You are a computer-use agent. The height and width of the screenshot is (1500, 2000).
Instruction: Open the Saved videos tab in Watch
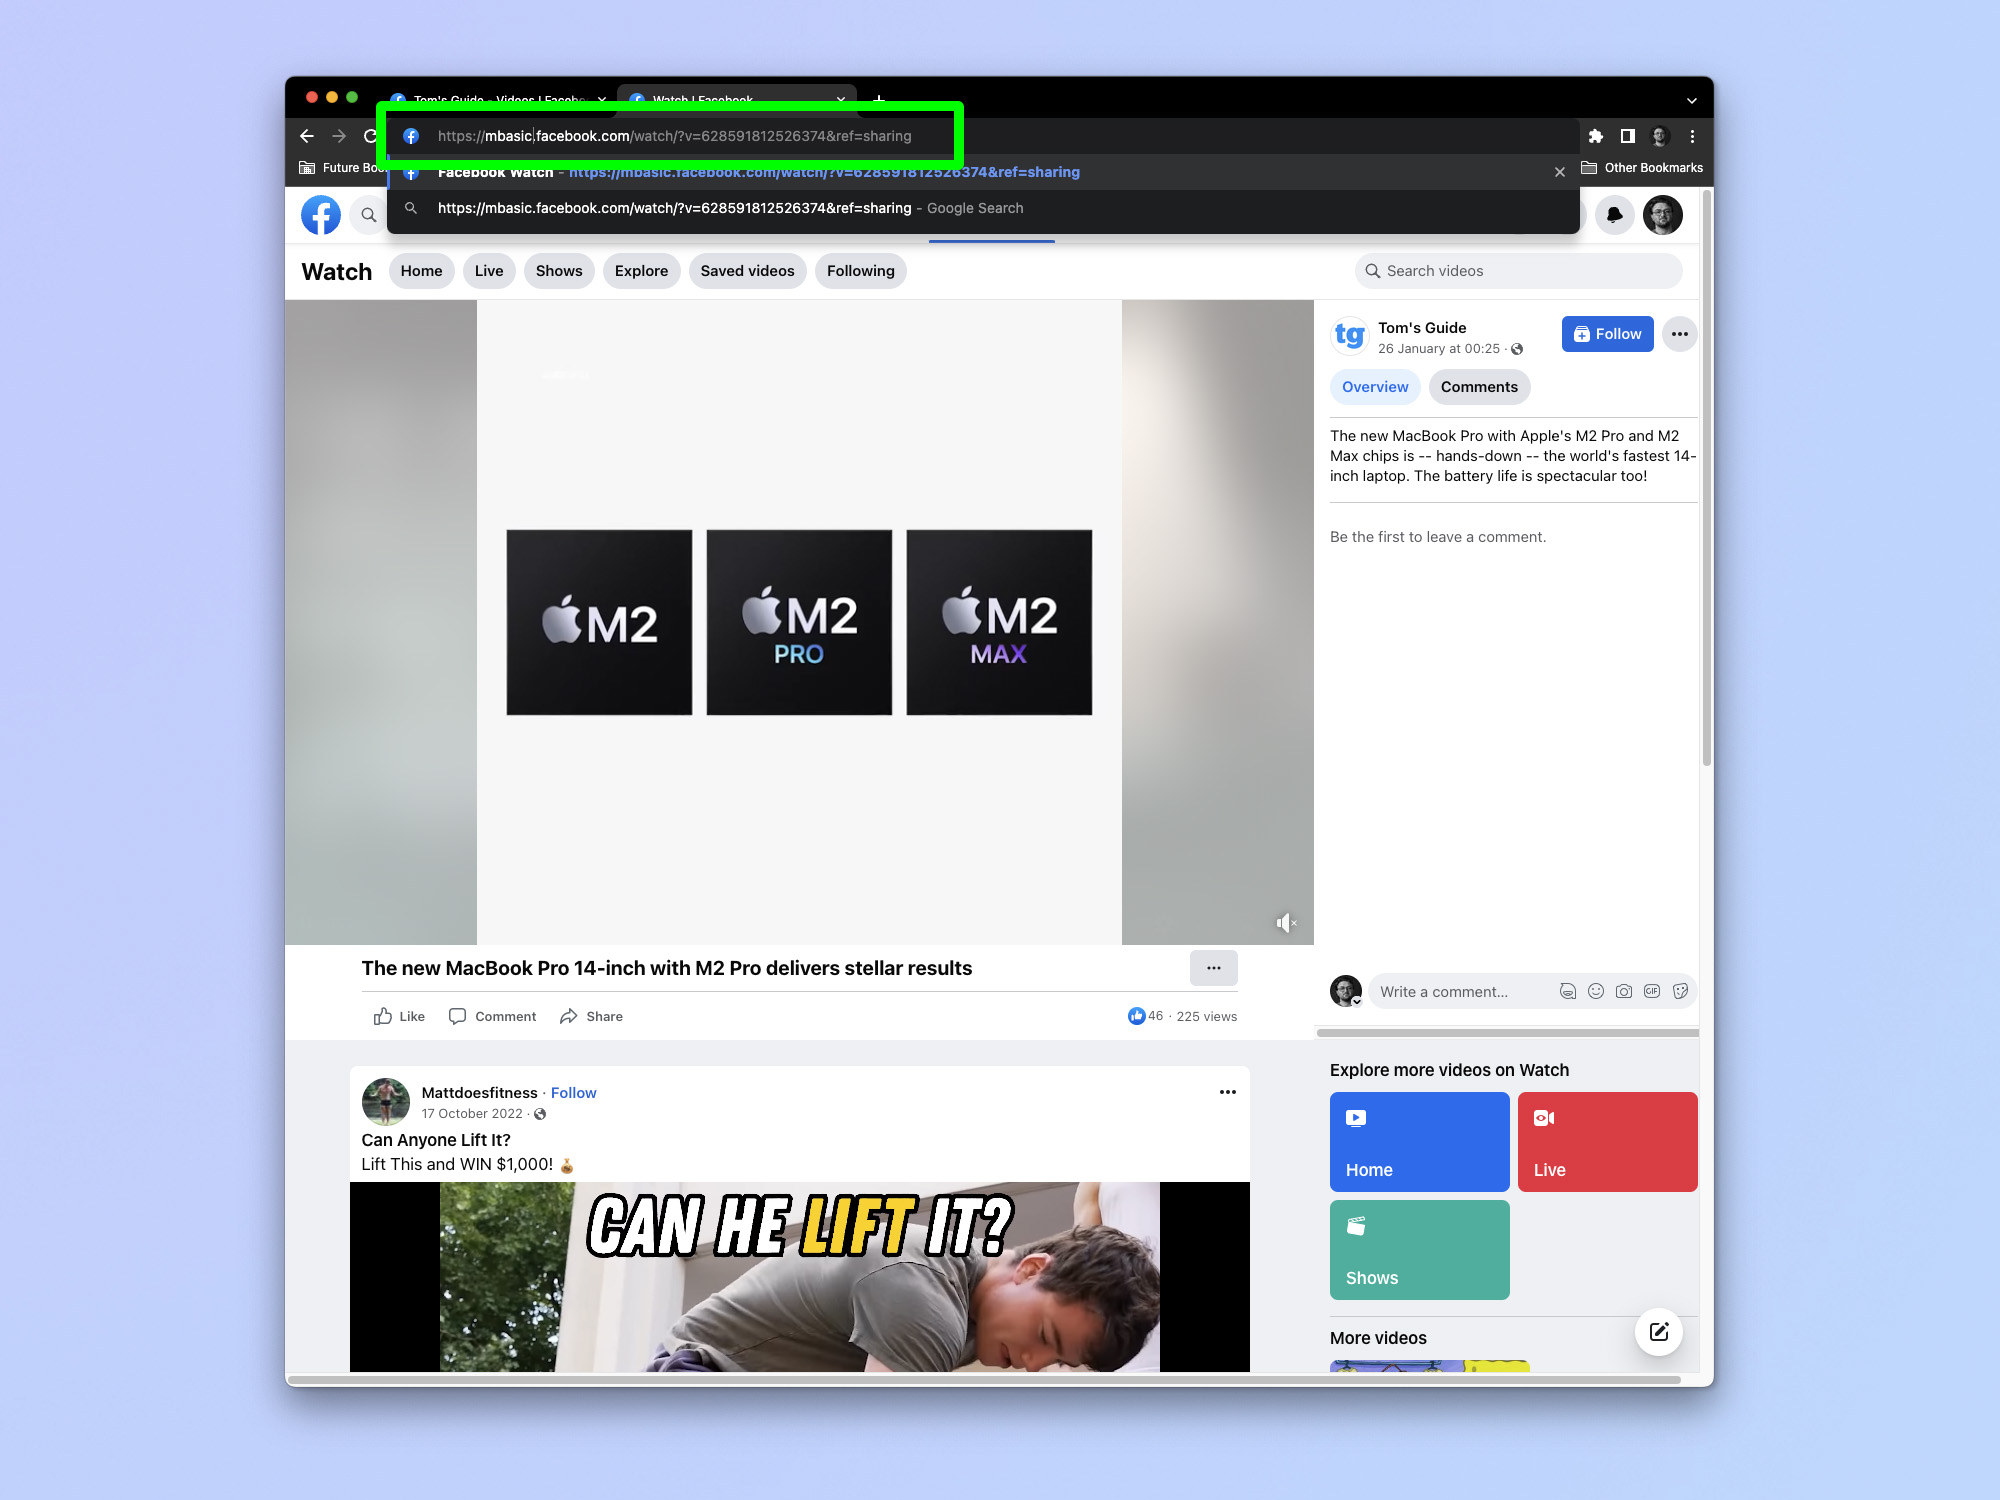coord(748,271)
